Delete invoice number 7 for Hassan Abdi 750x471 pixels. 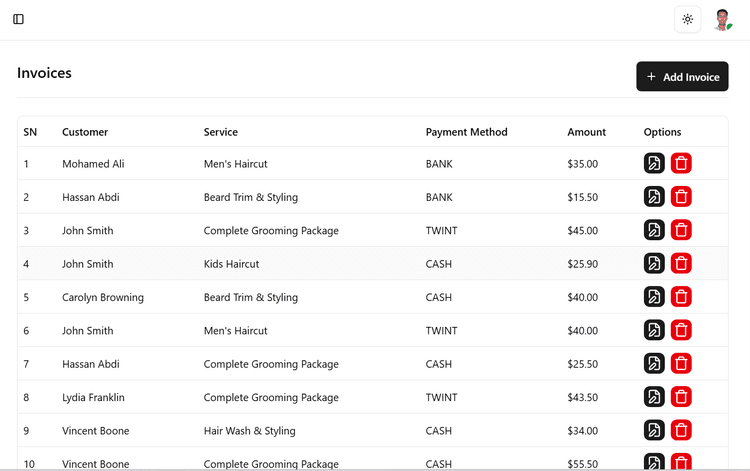click(x=681, y=364)
